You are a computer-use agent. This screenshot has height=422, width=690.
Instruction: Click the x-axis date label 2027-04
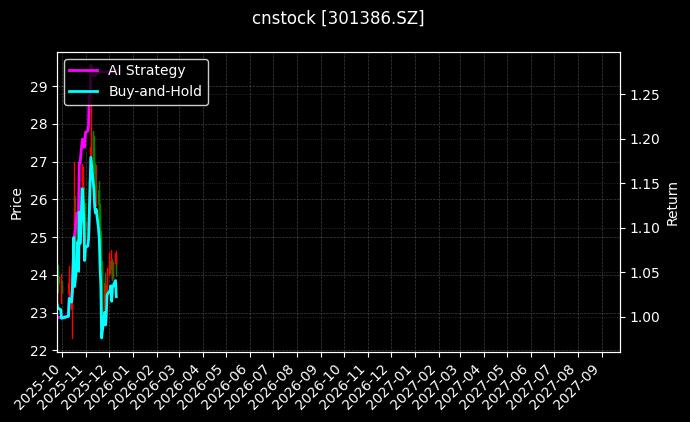(x=460, y=386)
